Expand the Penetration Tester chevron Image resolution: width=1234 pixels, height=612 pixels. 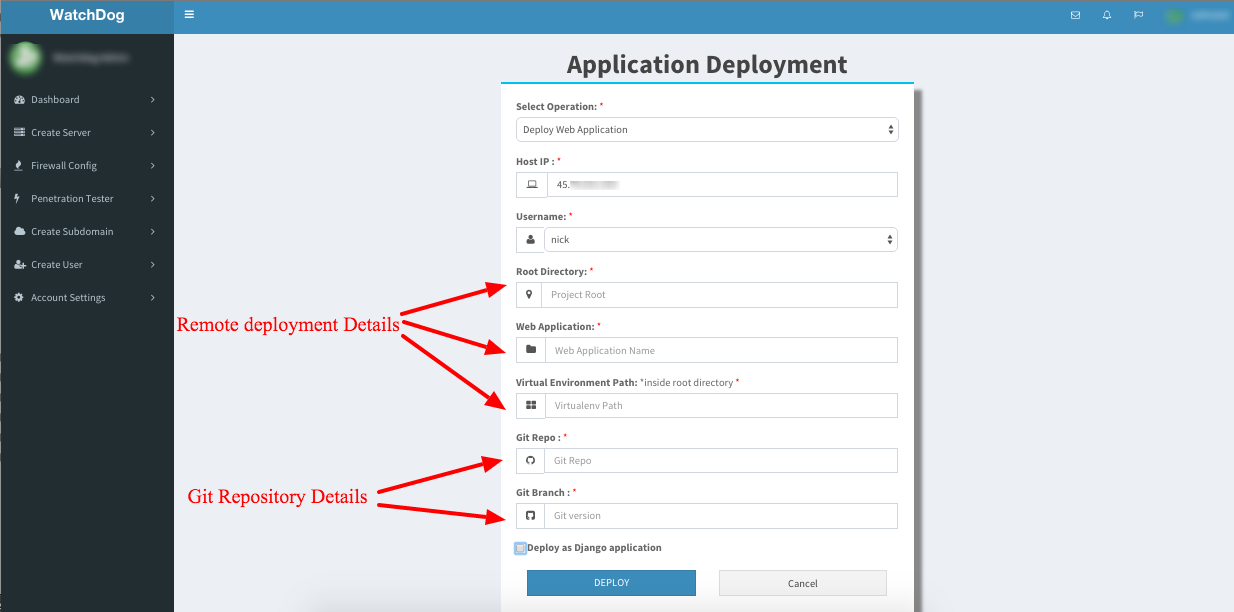pos(153,199)
